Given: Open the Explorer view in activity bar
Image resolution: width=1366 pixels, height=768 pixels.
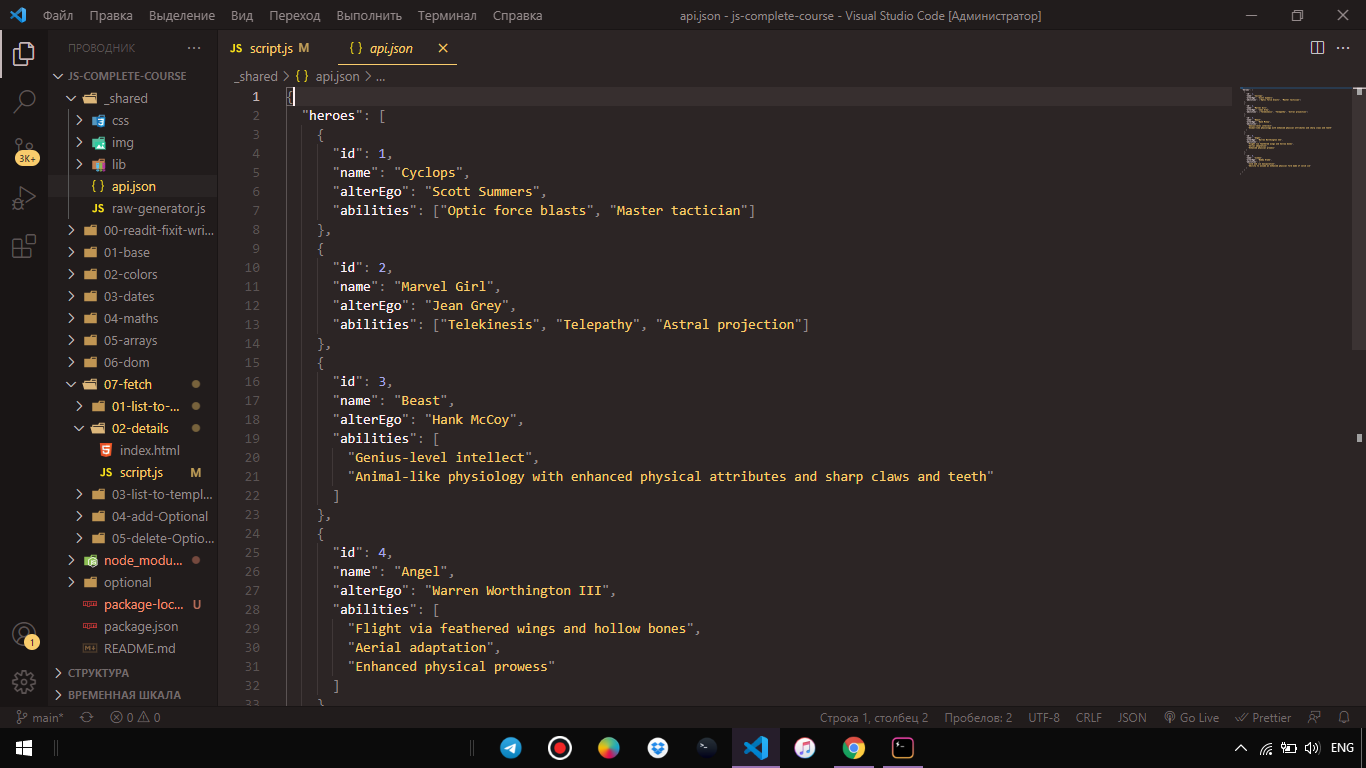Looking at the screenshot, I should [24, 54].
